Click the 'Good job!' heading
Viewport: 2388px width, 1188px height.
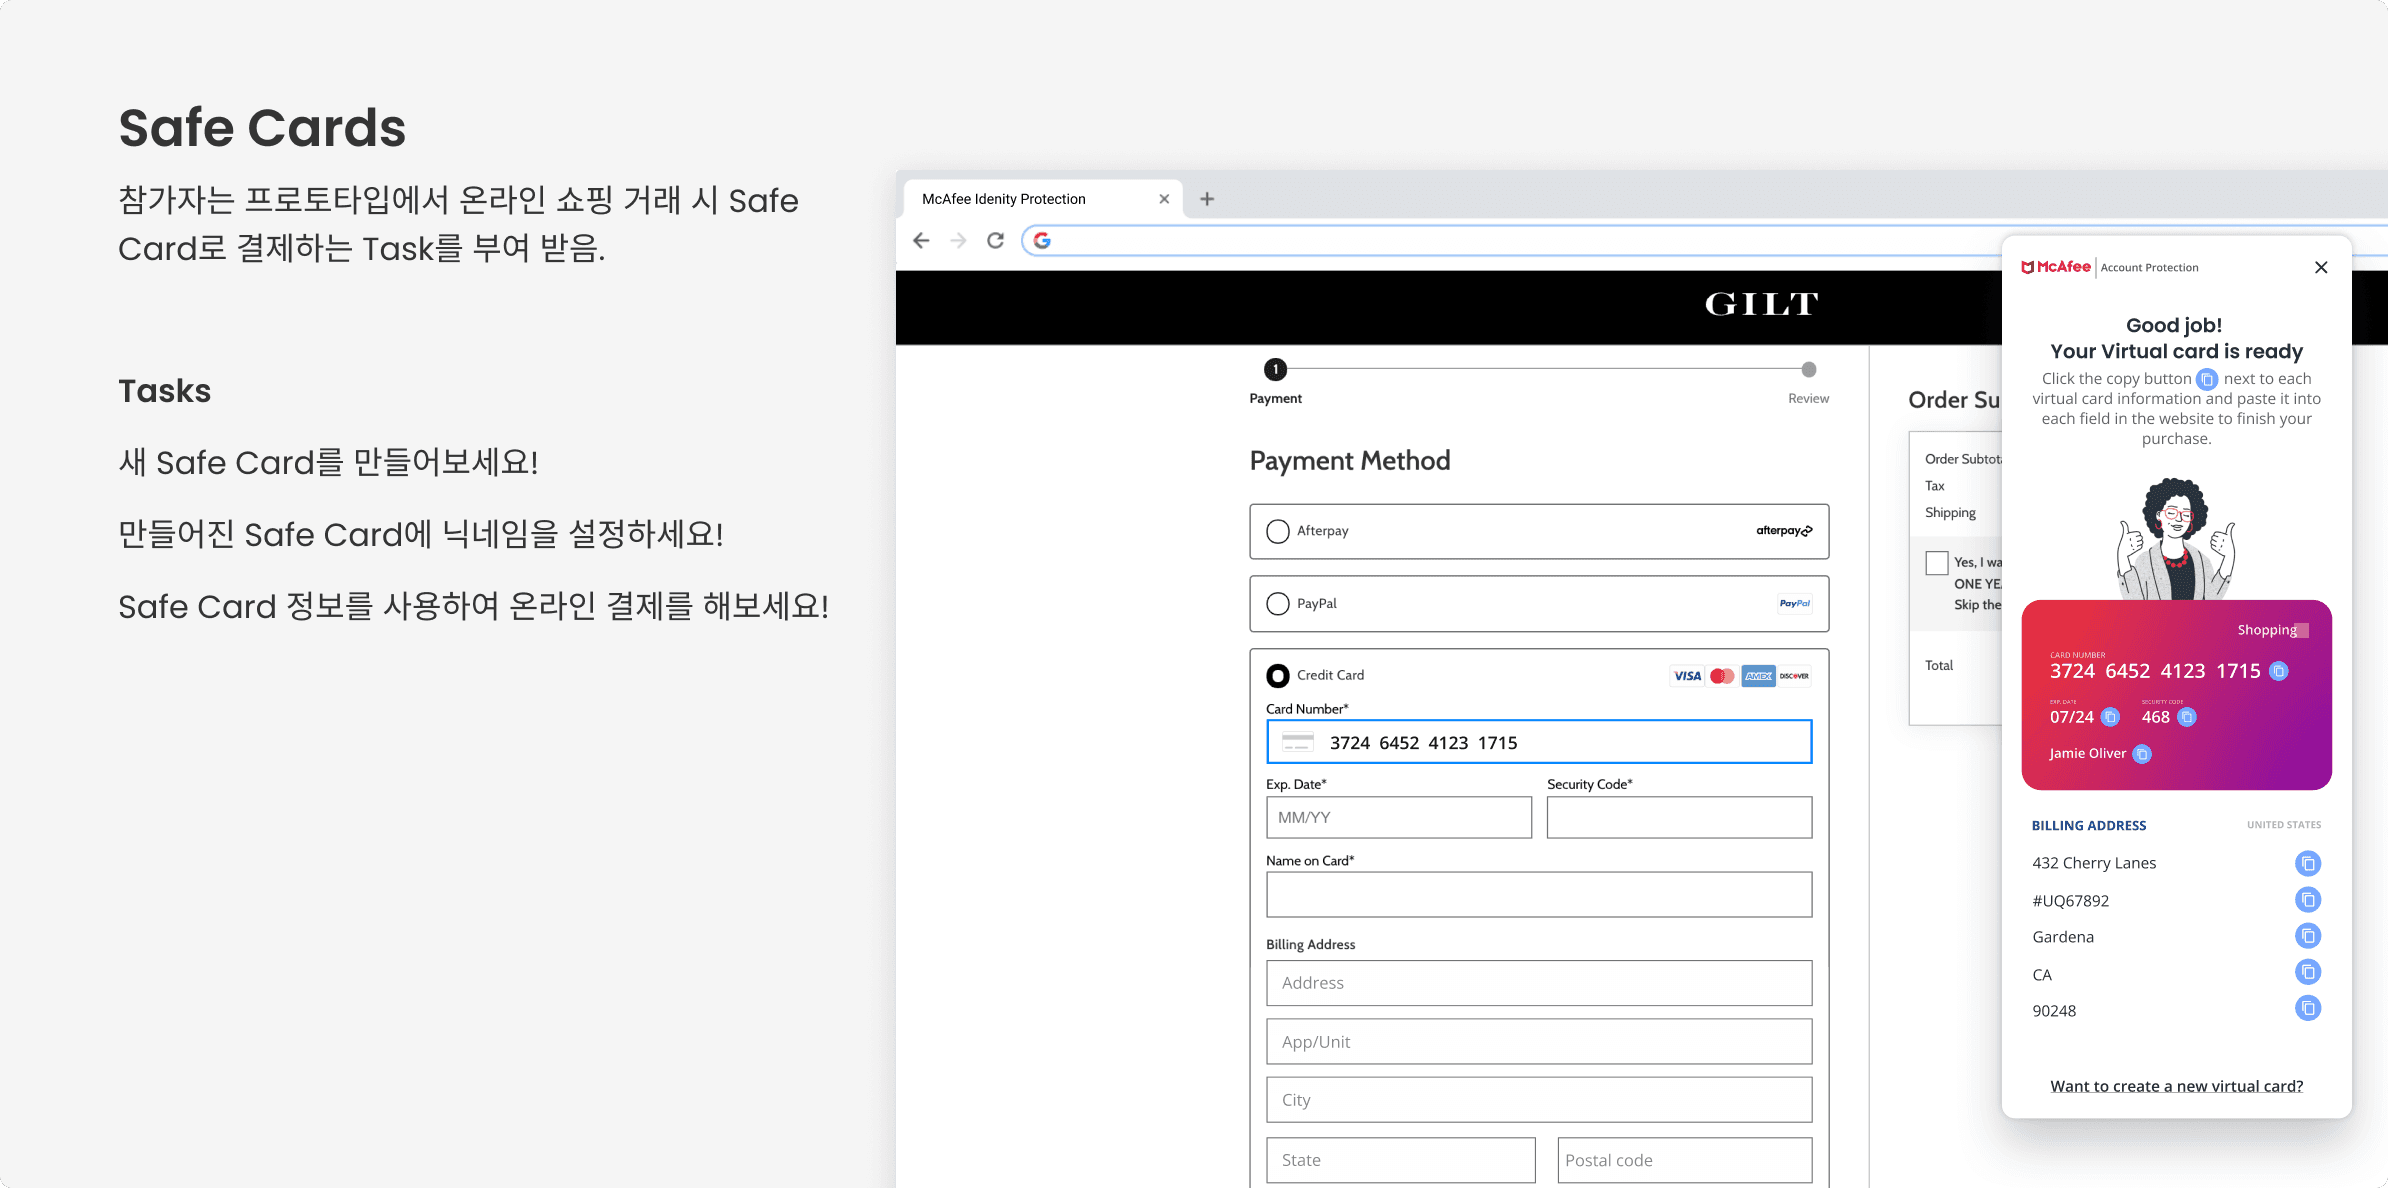[2174, 325]
